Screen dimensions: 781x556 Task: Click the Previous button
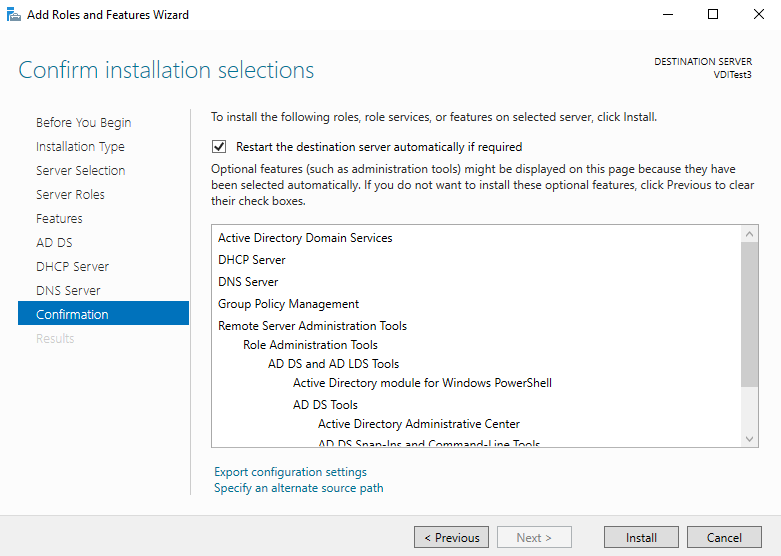point(451,537)
